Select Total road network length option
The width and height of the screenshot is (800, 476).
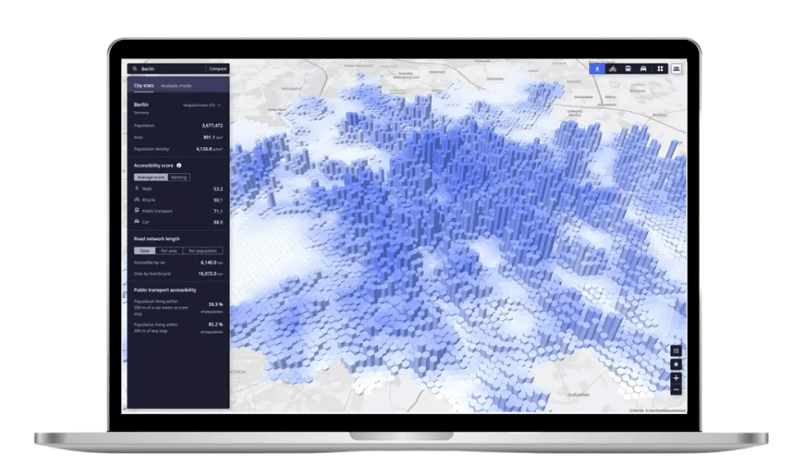[x=143, y=251]
